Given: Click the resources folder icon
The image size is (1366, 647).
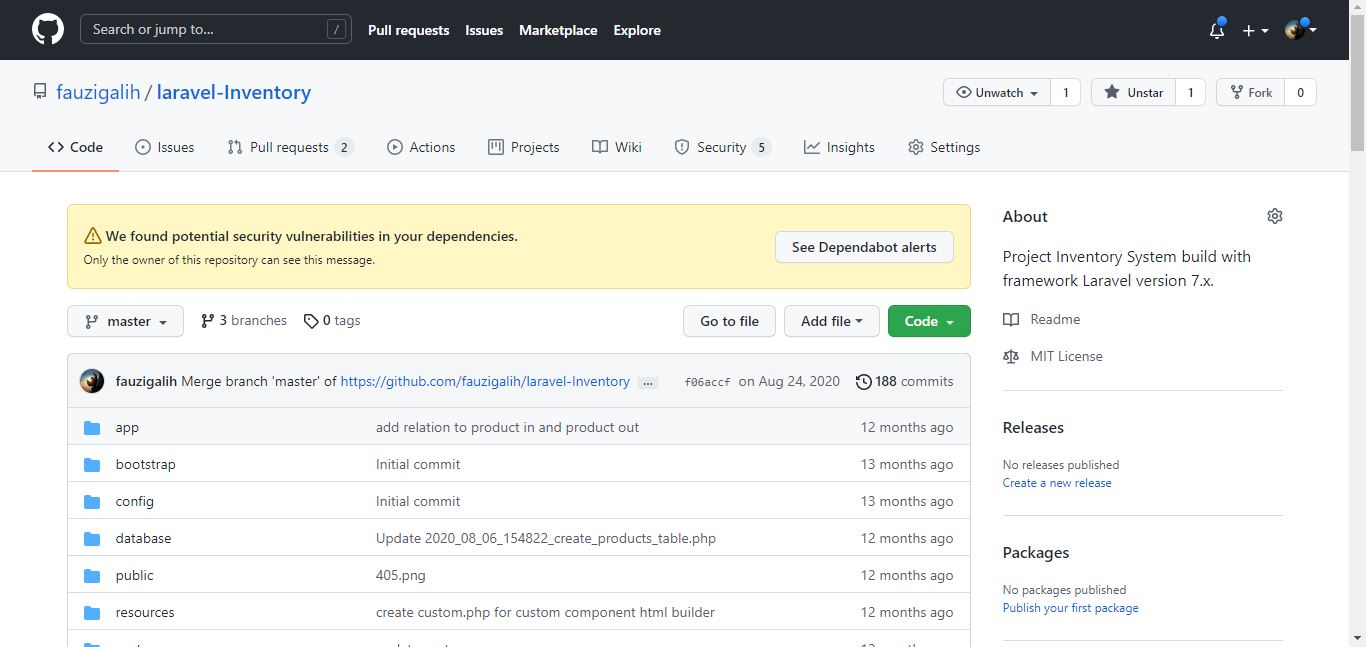Looking at the screenshot, I should pyautogui.click(x=92, y=612).
